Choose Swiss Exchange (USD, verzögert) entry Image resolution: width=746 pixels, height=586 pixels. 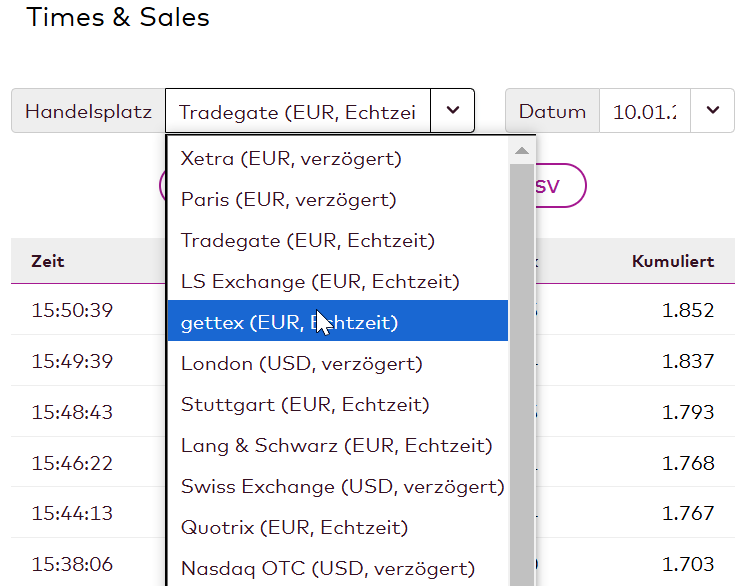[338, 486]
